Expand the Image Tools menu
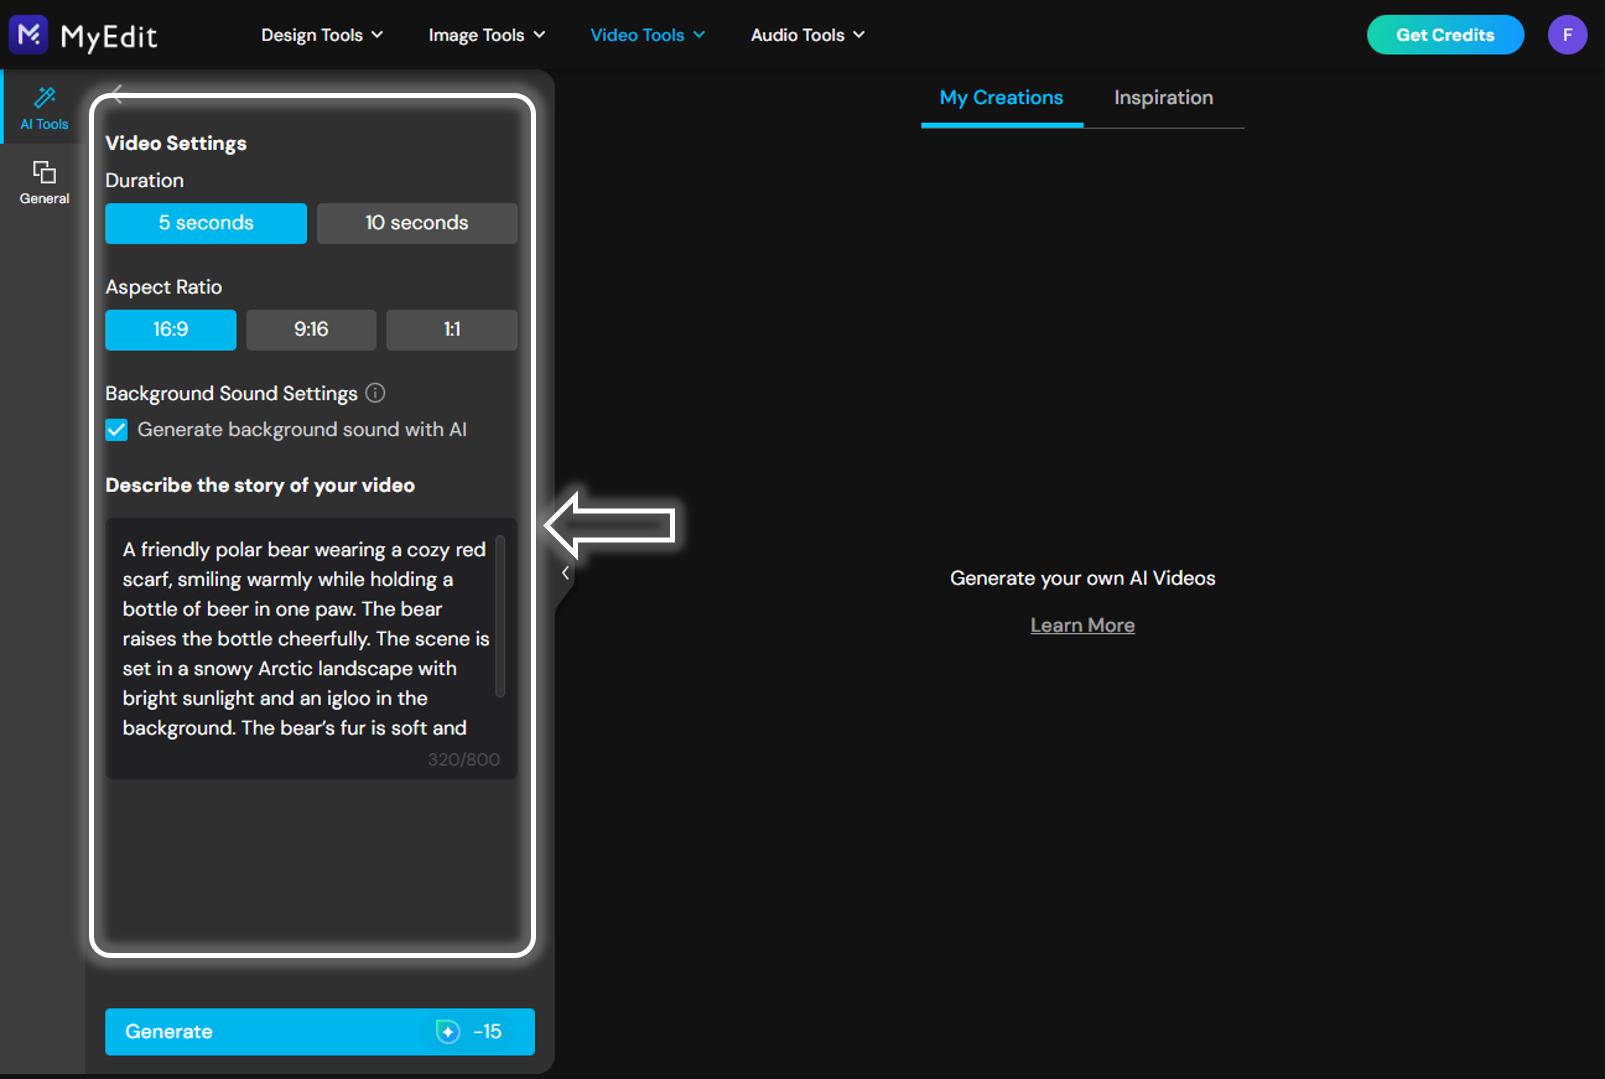 [487, 35]
